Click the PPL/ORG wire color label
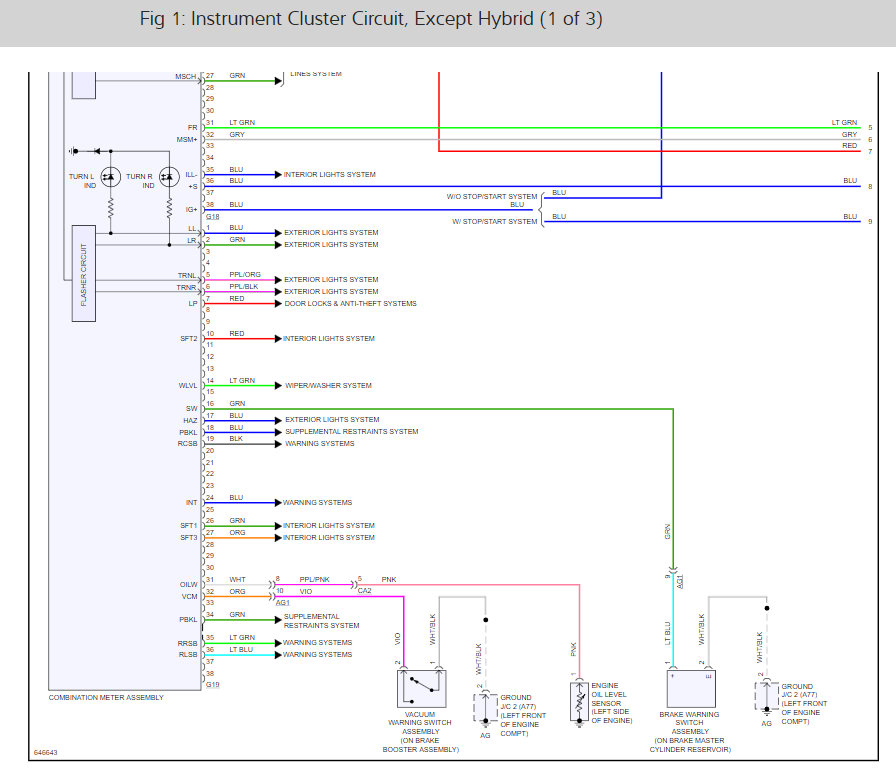The width and height of the screenshot is (896, 777). coord(245,275)
